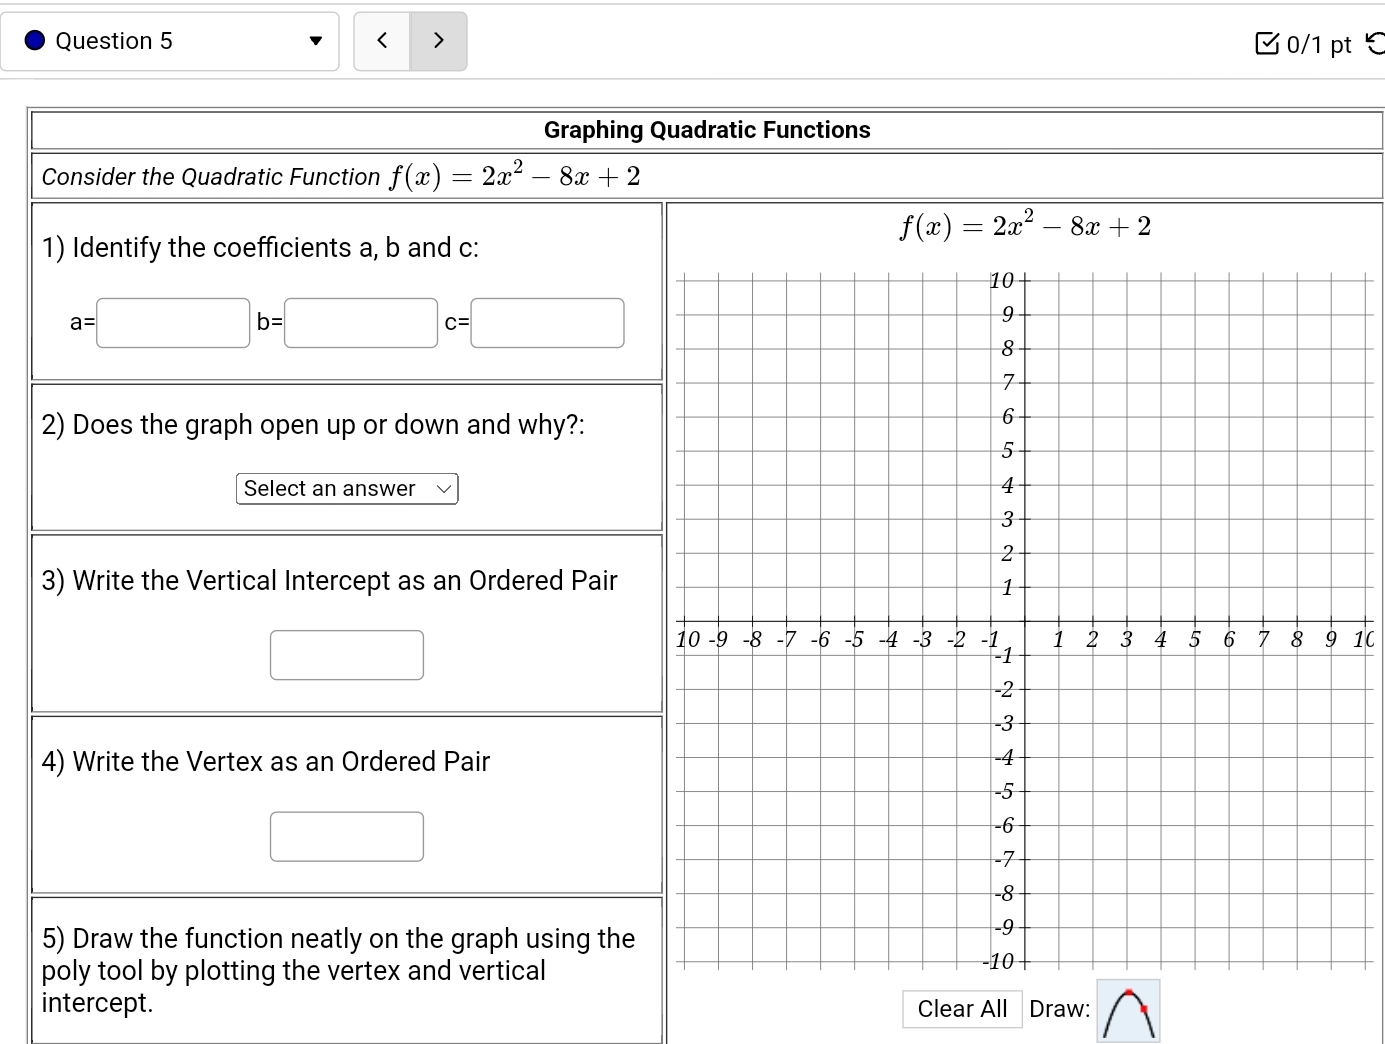Click 'Consider the Quadratic Function' text
This screenshot has height=1044, width=1385.
coord(211,177)
